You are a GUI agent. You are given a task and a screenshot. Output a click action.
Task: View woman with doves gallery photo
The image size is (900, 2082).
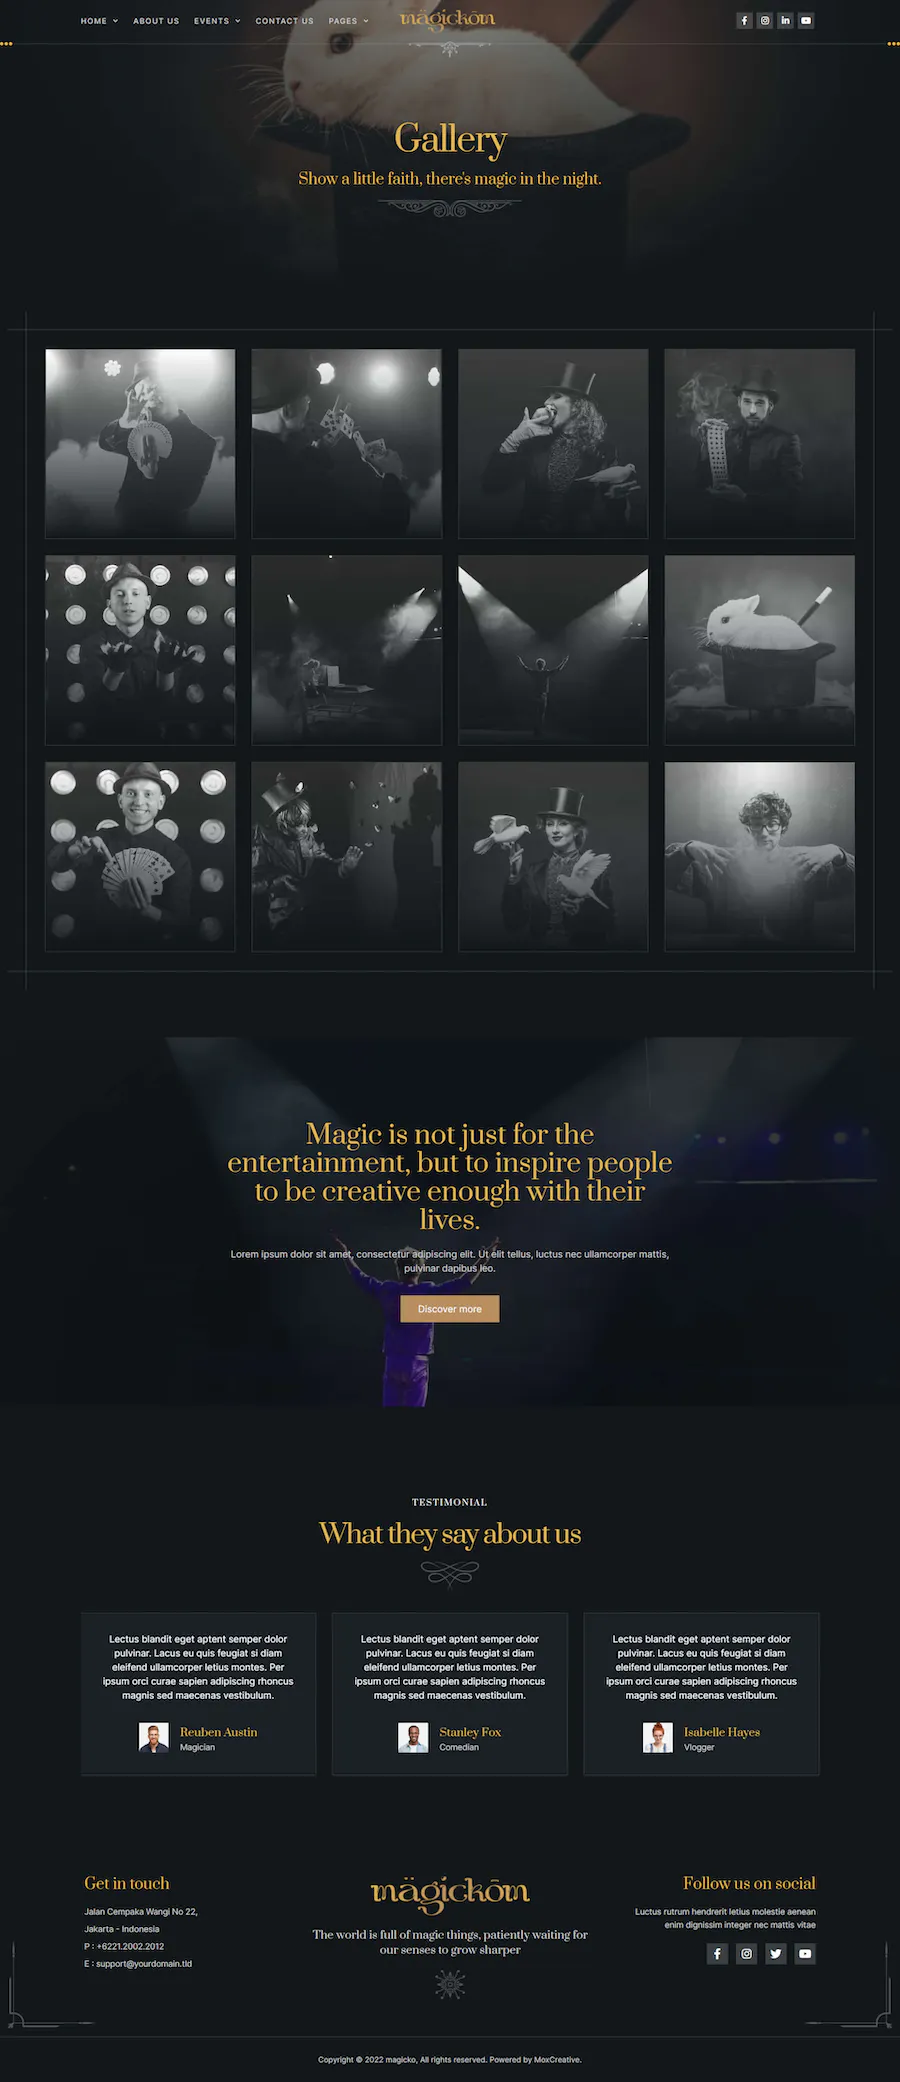553,857
